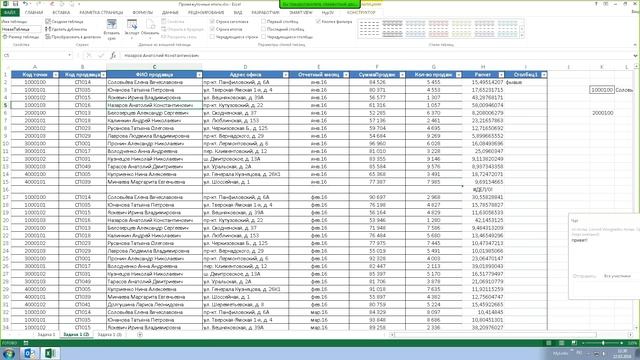Enable the Чередующиеся строки checkbox
The height and width of the screenshot is (360, 640).
pyautogui.click(x=212, y=37)
